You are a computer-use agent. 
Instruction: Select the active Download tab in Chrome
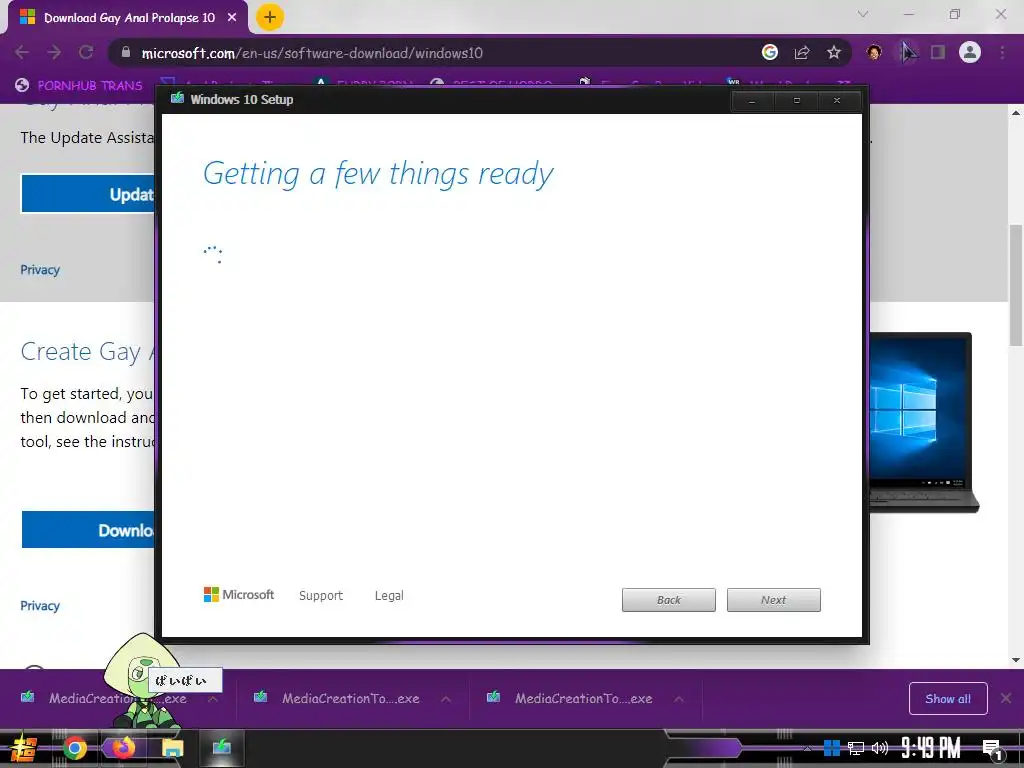pos(129,18)
